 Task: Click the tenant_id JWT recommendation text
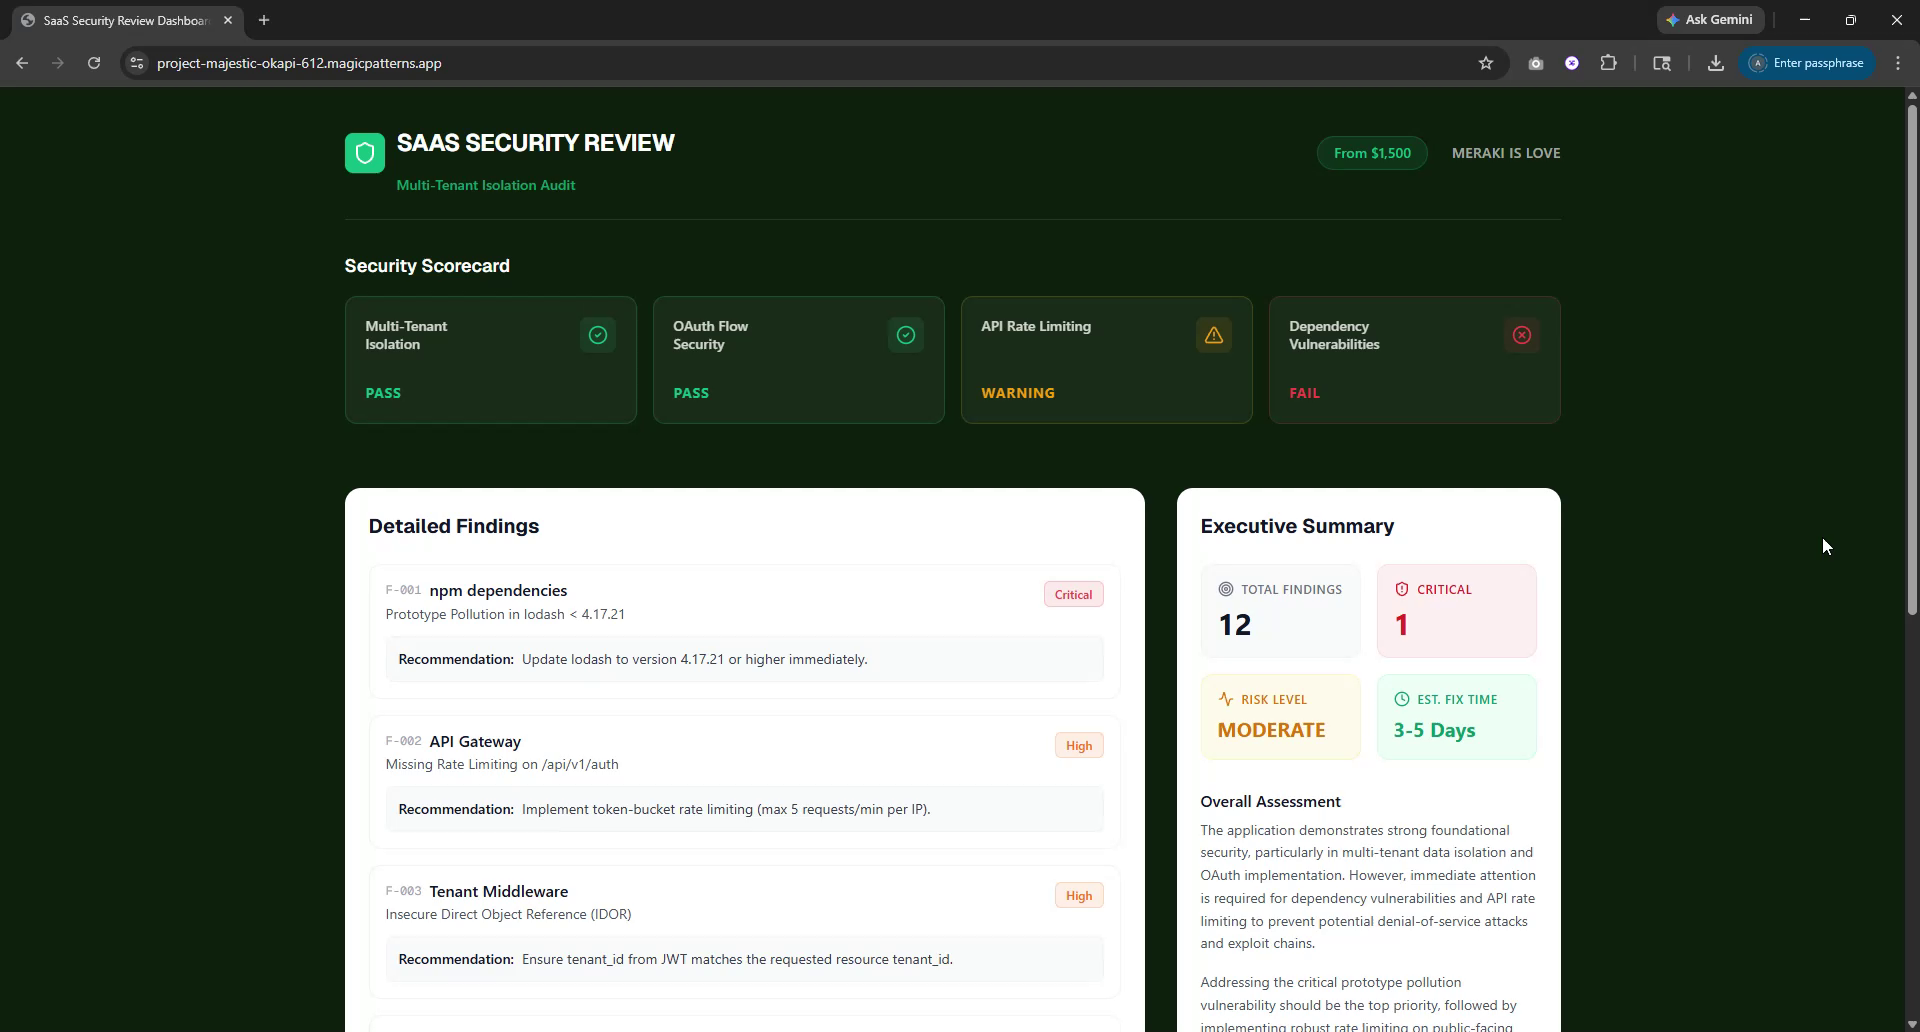click(x=737, y=959)
